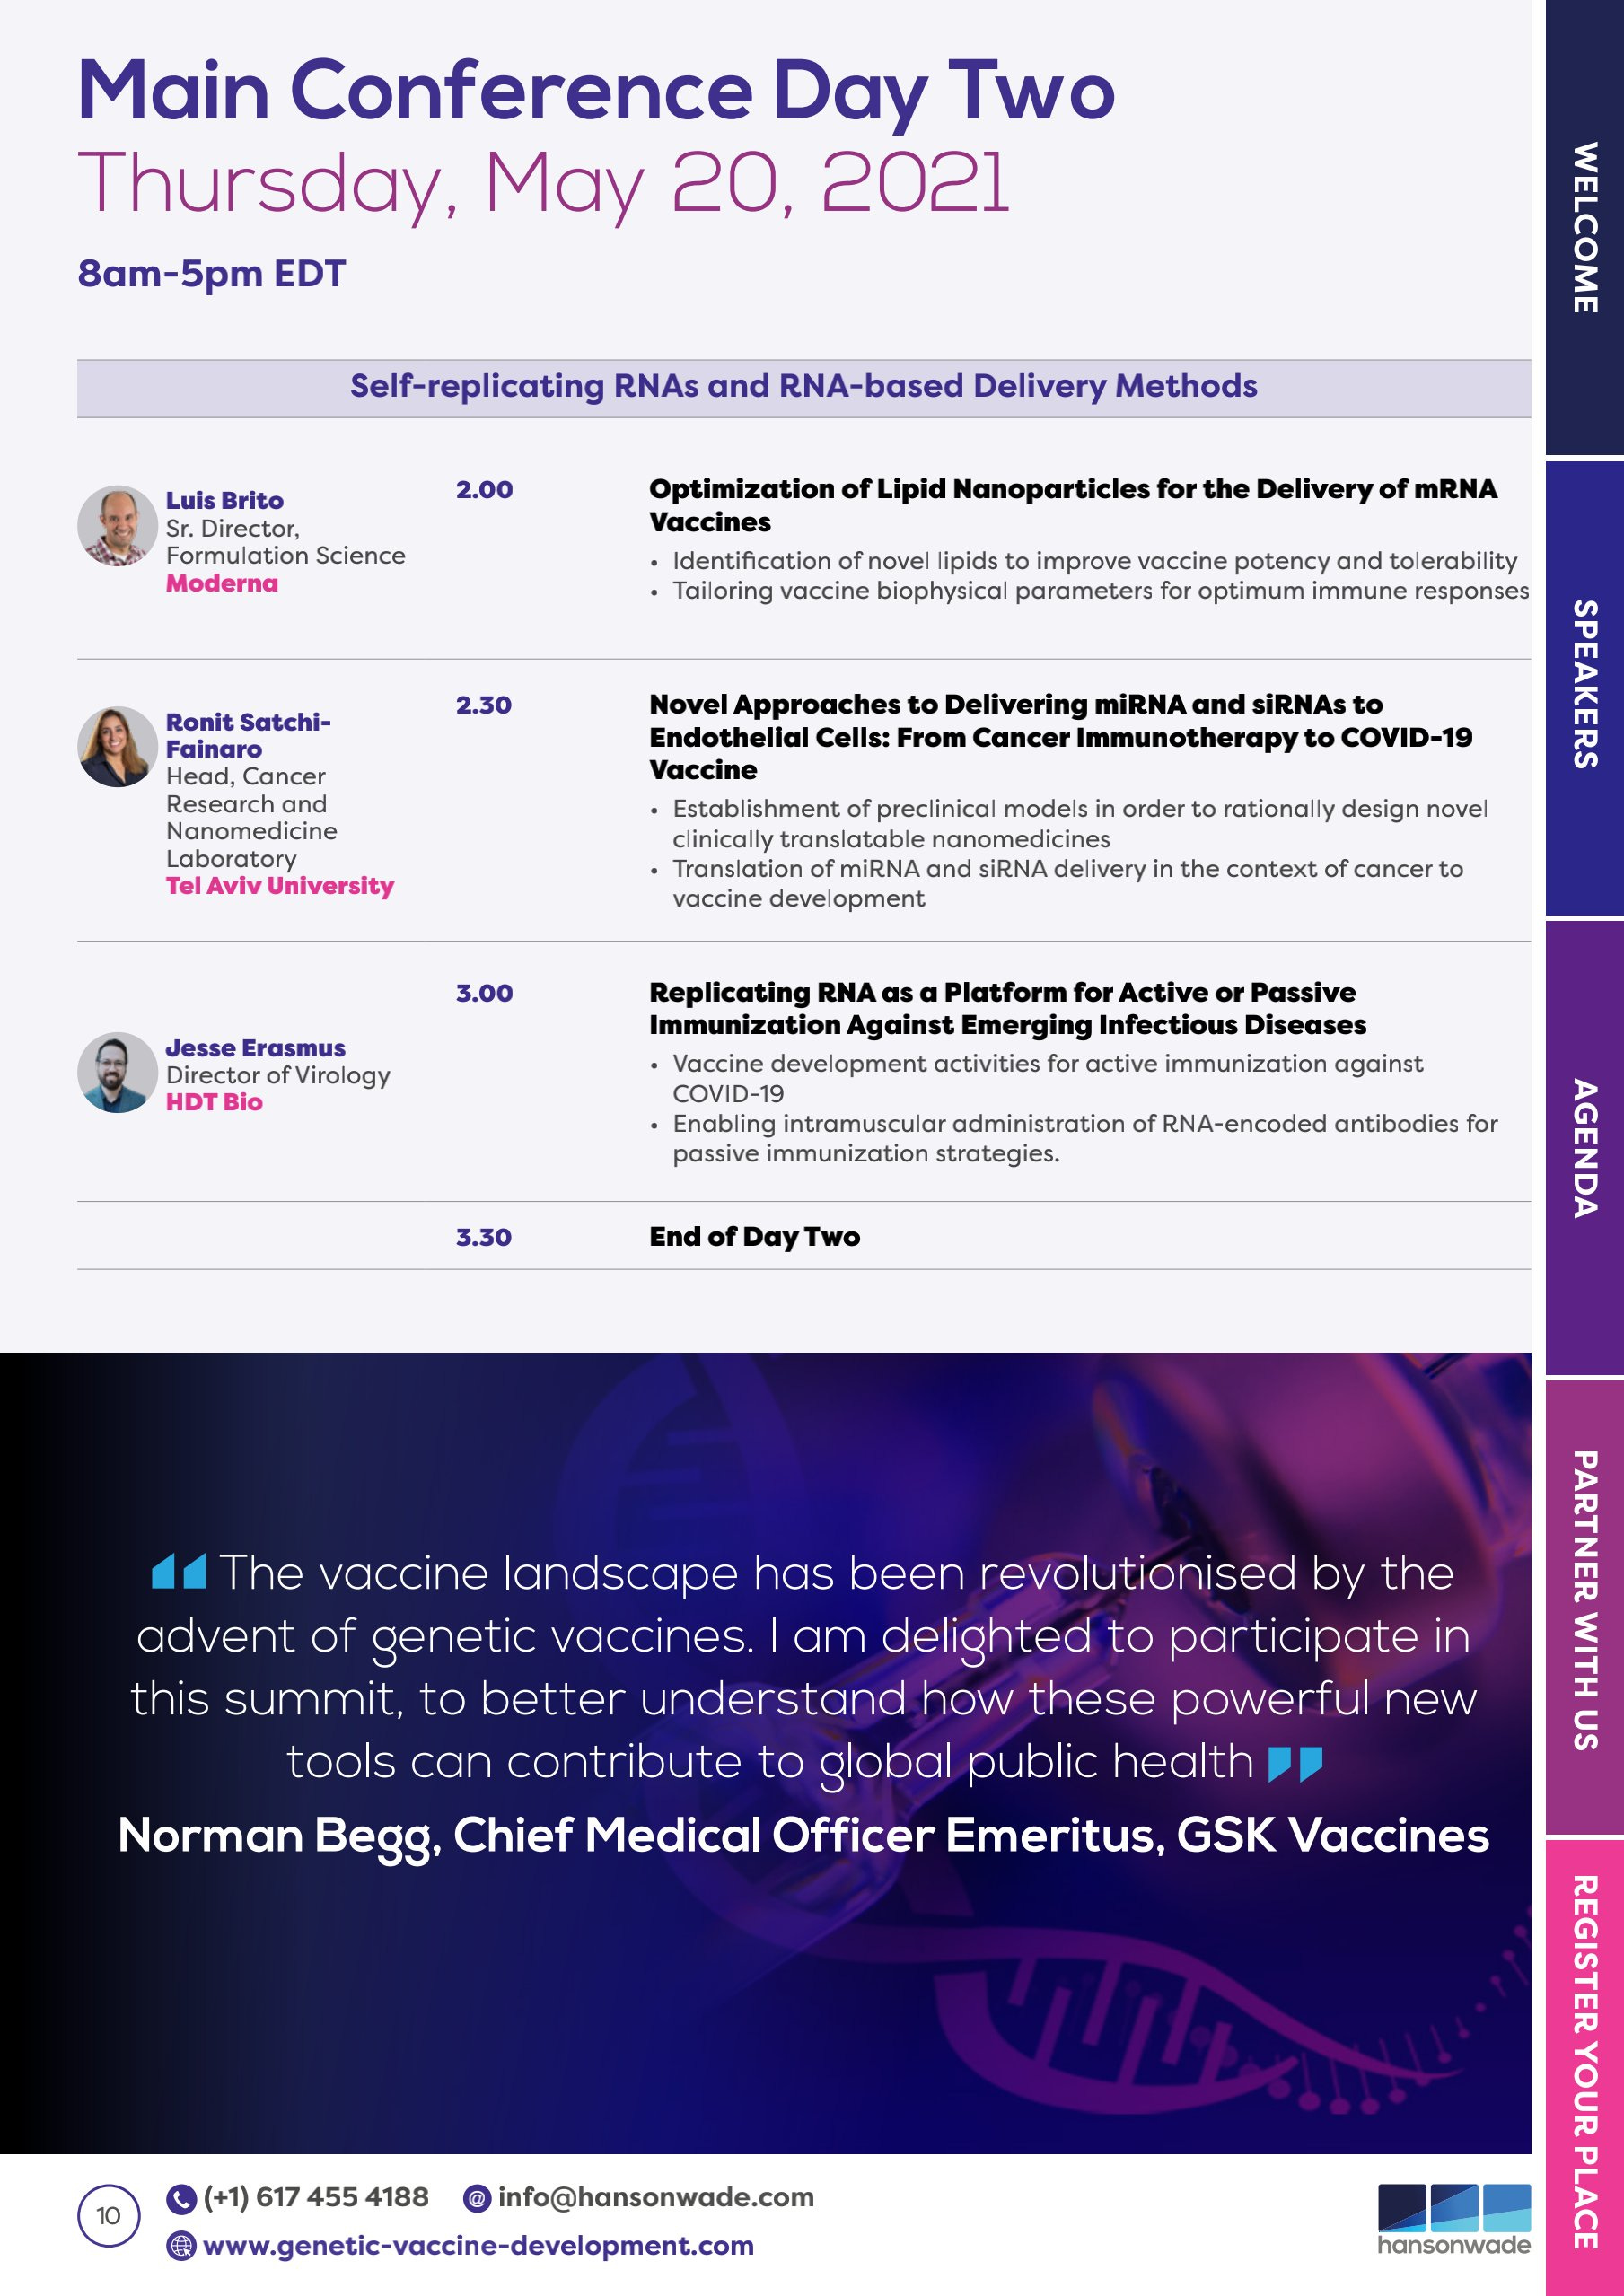1624x2296 pixels.
Task: Click the 2.00 session time
Action: [484, 490]
